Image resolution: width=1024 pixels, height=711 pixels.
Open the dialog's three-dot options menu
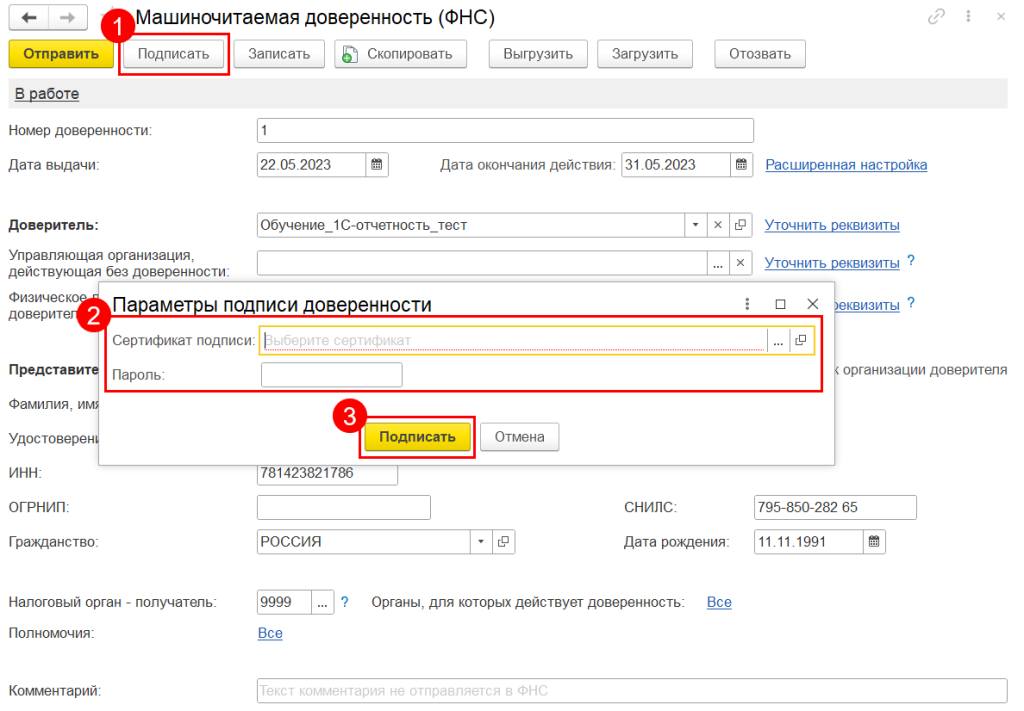click(x=747, y=304)
